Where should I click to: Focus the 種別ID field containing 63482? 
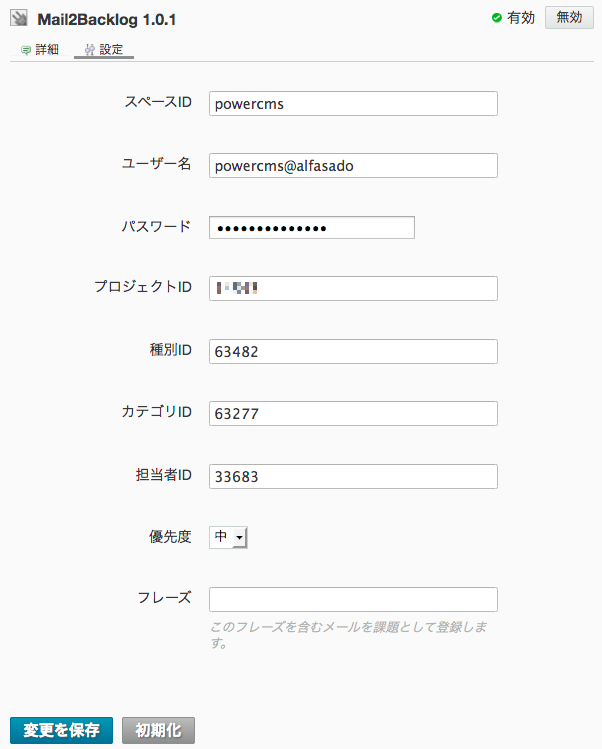coord(353,352)
